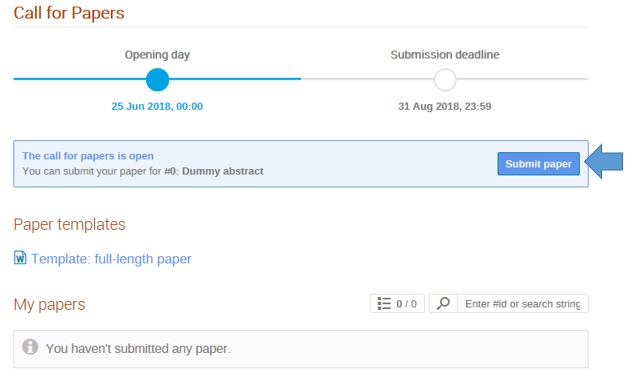The height and width of the screenshot is (379, 633).
Task: Select the Submission deadline timeline marker
Action: tap(445, 80)
